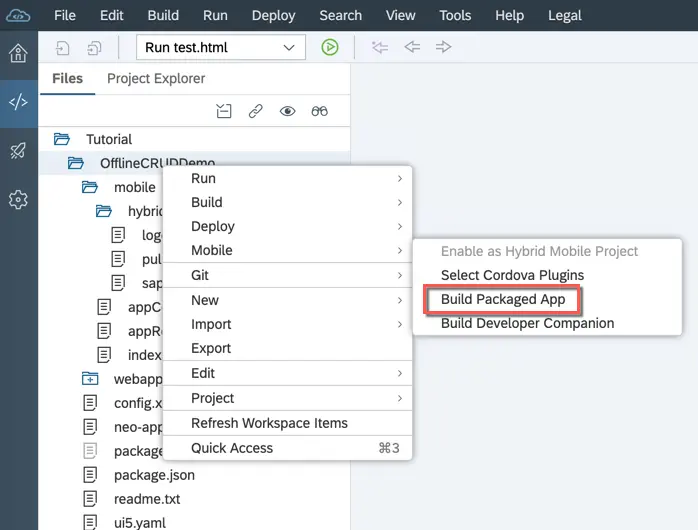Click the binoculars search files icon
The height and width of the screenshot is (530, 698).
tap(320, 111)
